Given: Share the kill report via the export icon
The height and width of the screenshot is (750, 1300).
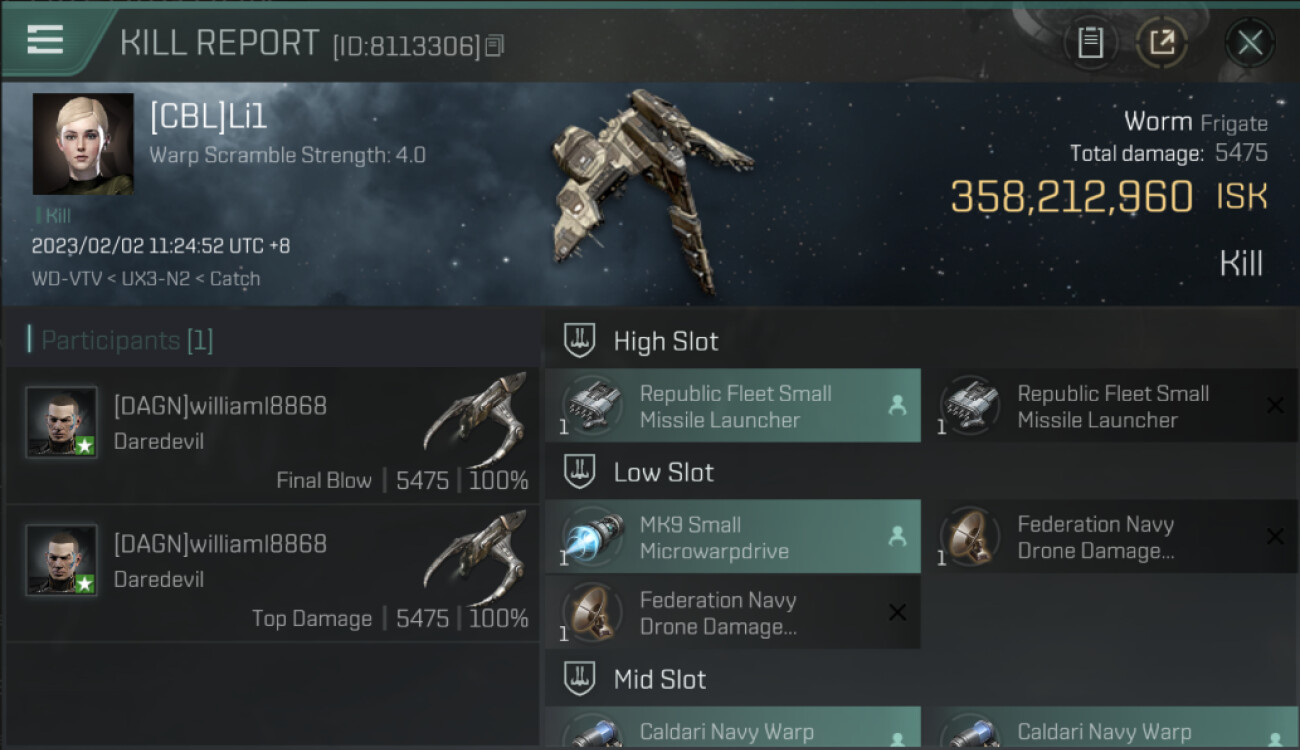Looking at the screenshot, I should click(x=1162, y=42).
